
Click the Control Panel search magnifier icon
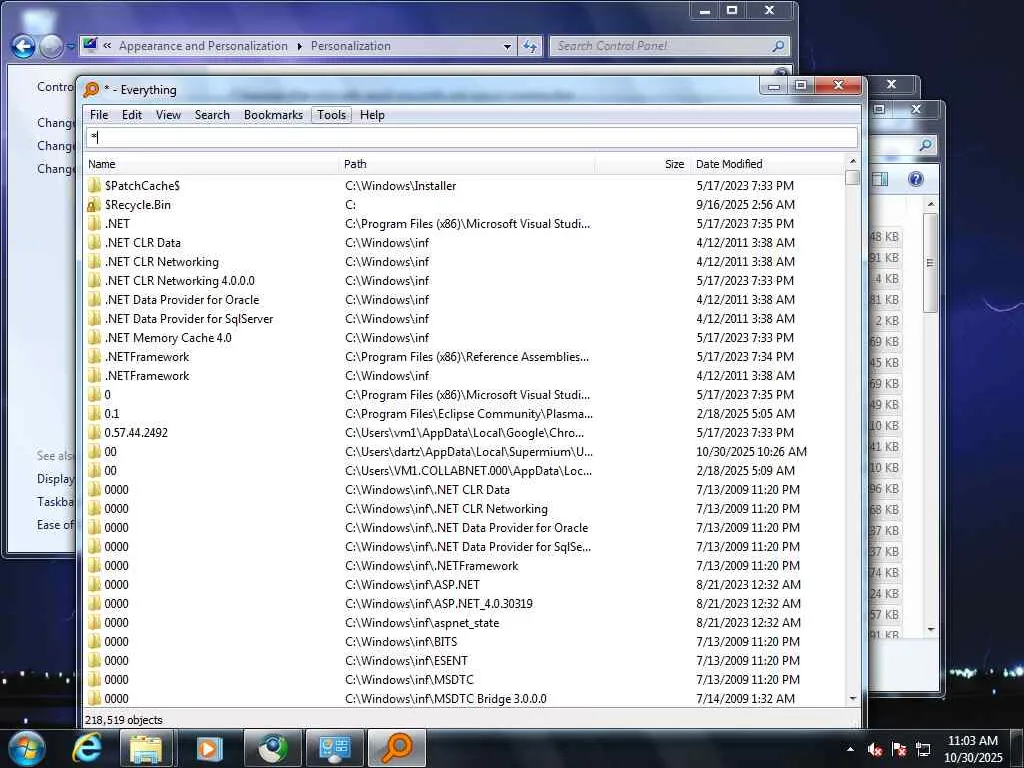pyautogui.click(x=778, y=46)
